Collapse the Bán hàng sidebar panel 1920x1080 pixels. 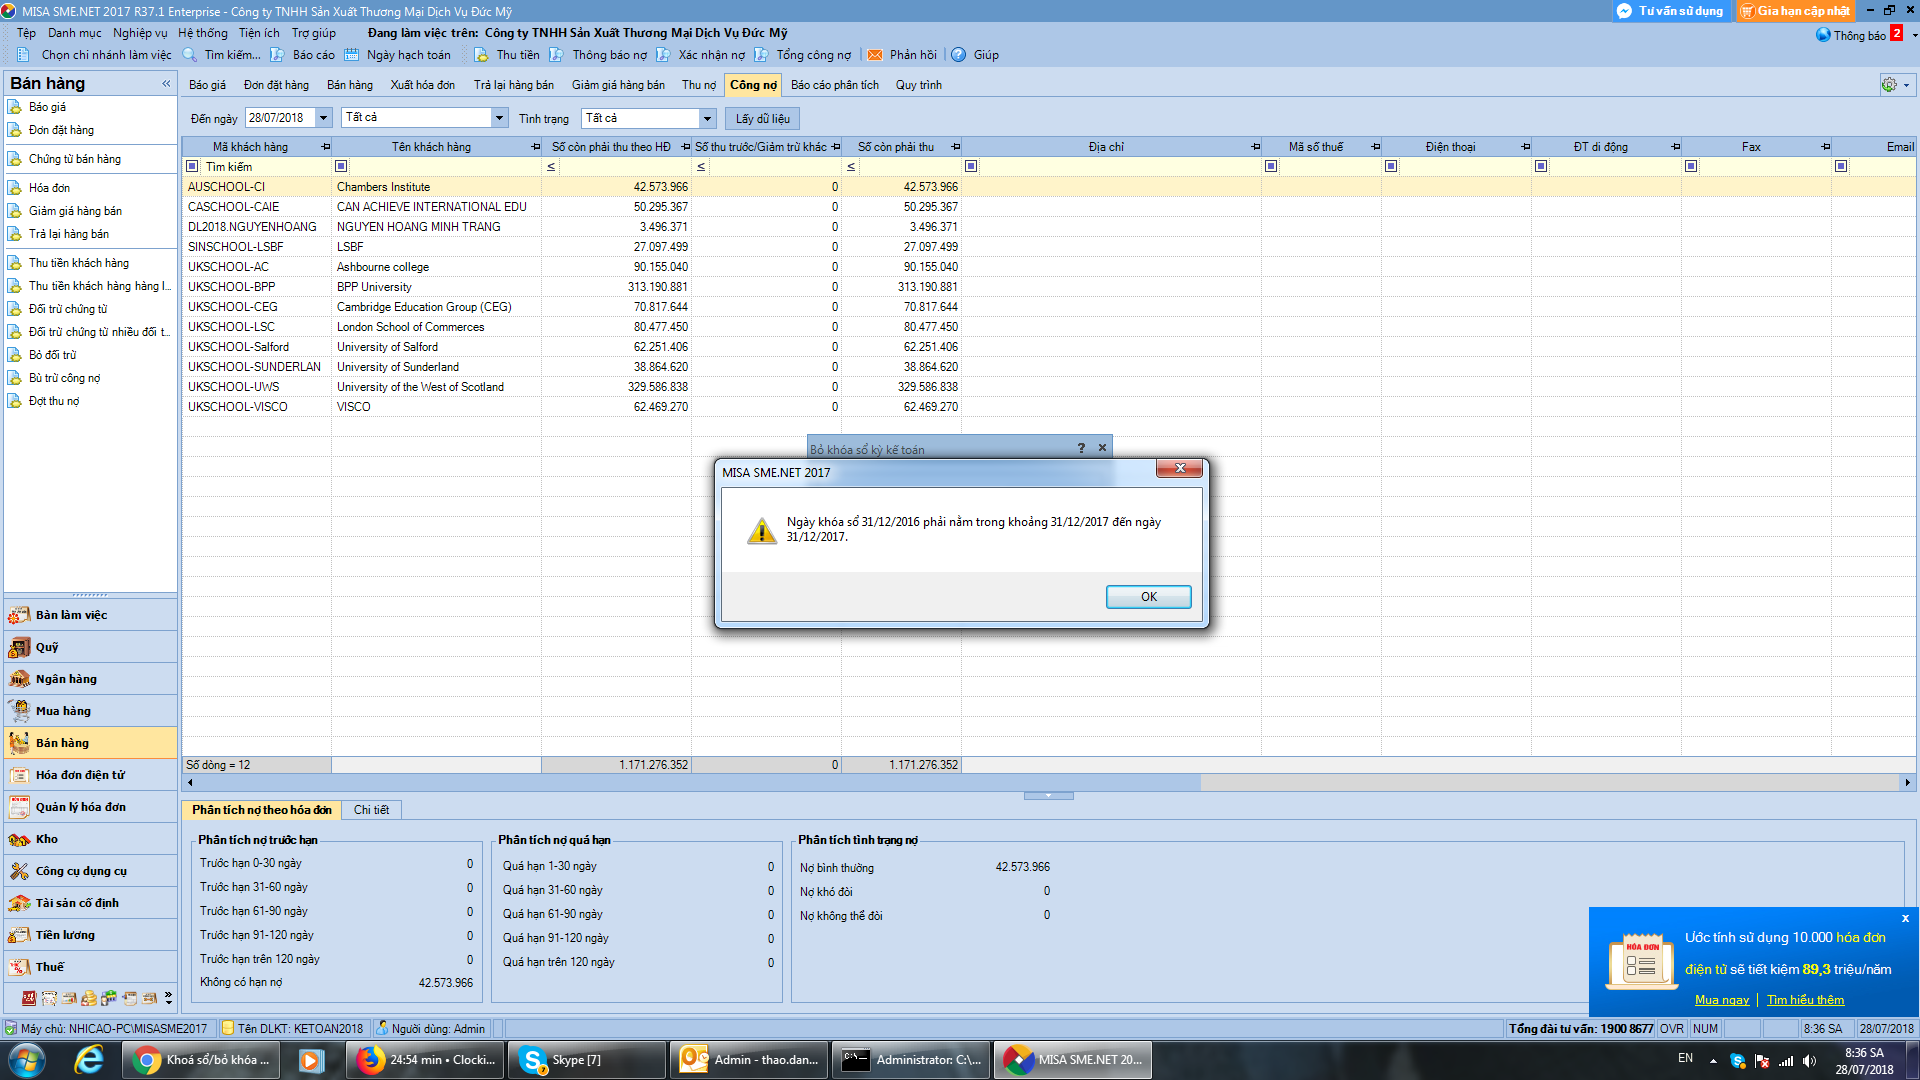pos(166,84)
